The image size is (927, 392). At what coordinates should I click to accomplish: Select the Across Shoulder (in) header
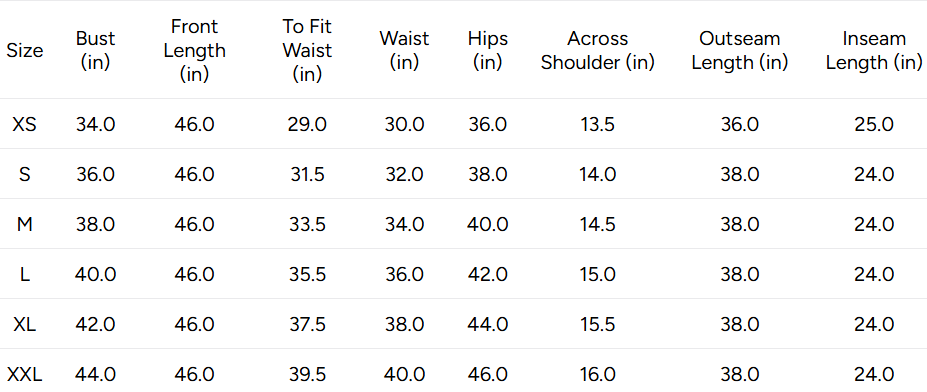tap(598, 50)
